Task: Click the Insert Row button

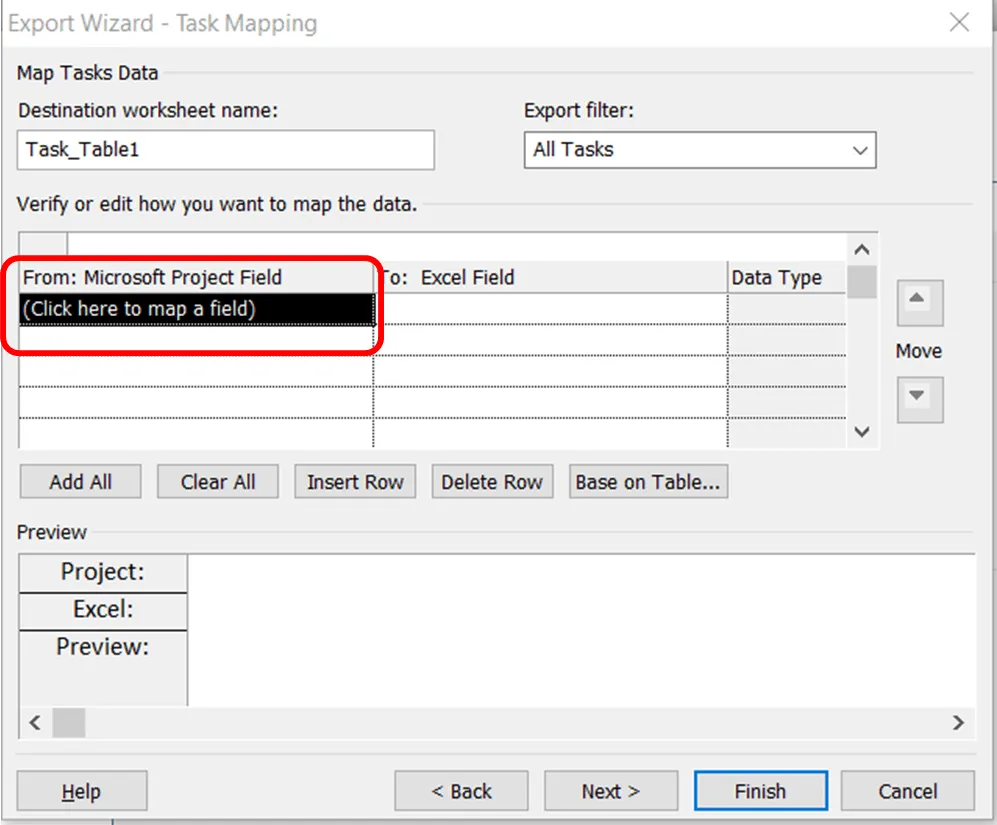Action: point(355,482)
